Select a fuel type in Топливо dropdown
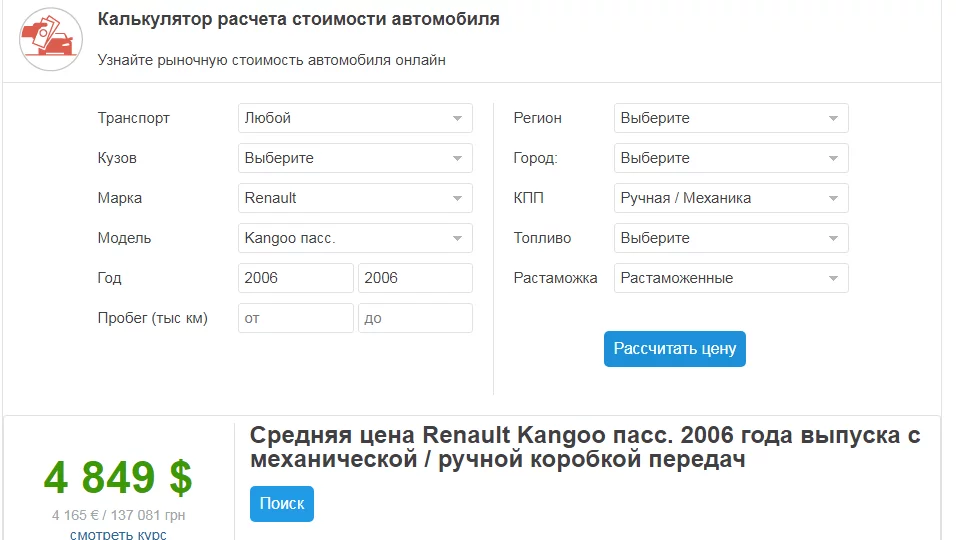 [731, 238]
